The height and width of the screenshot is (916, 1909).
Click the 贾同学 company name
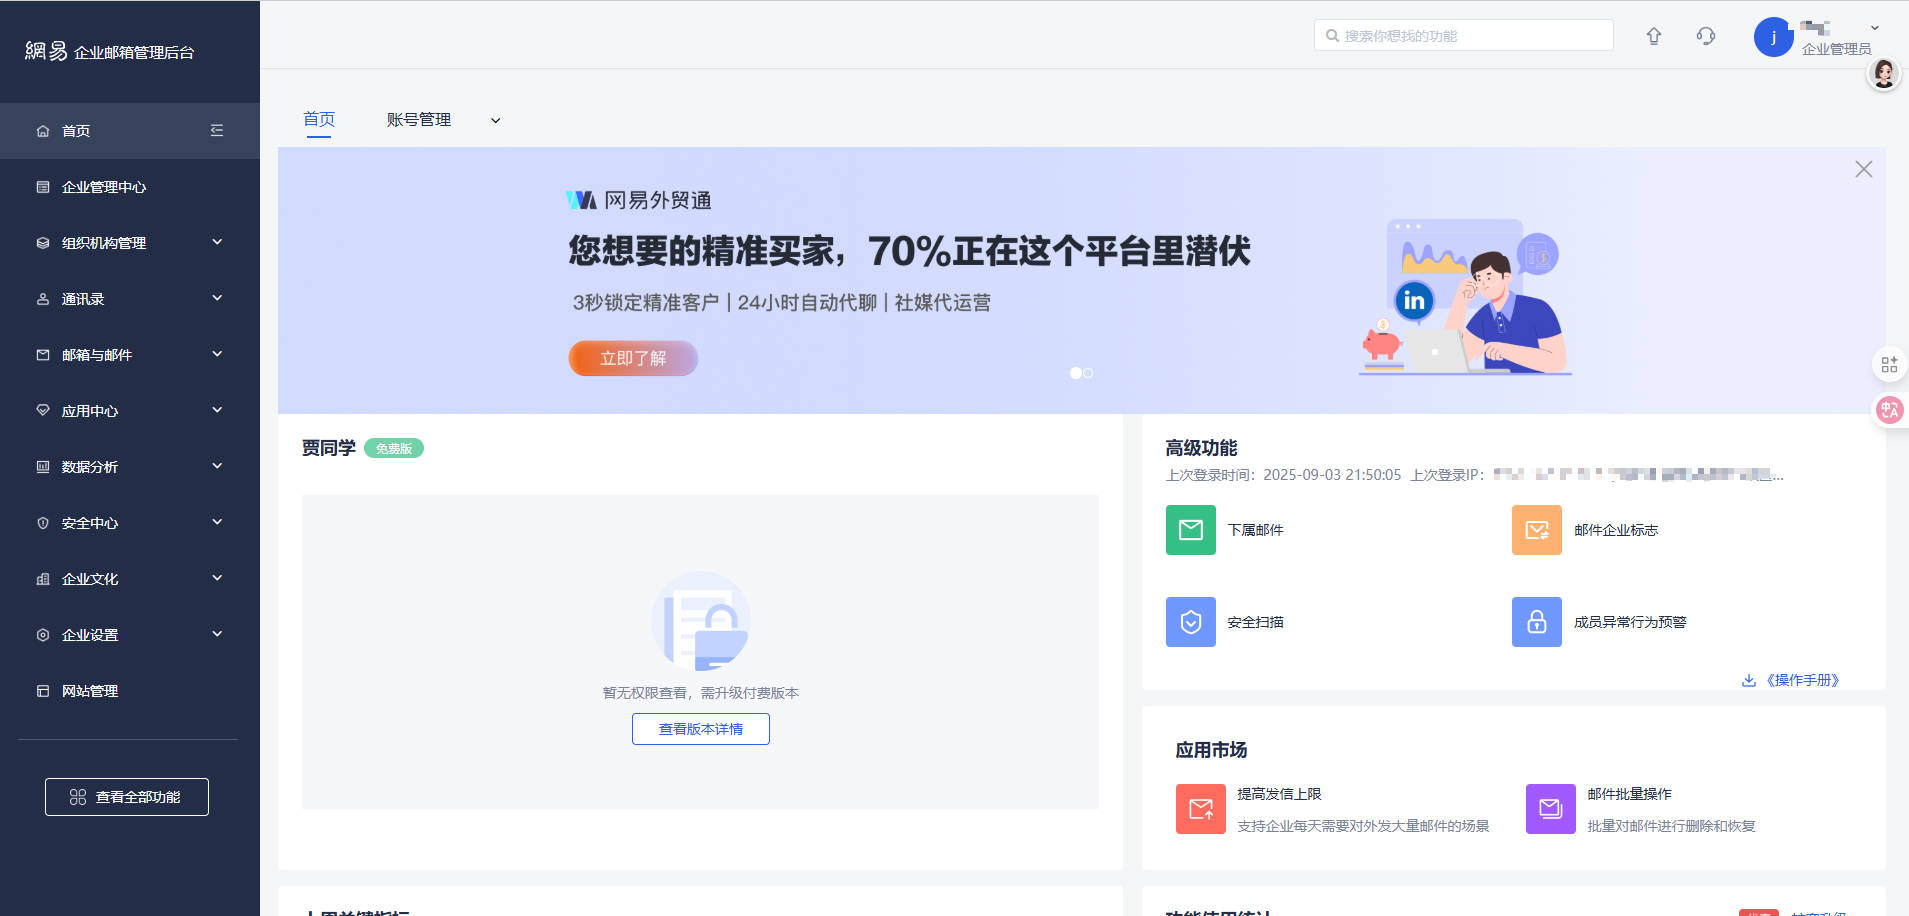[x=329, y=448]
